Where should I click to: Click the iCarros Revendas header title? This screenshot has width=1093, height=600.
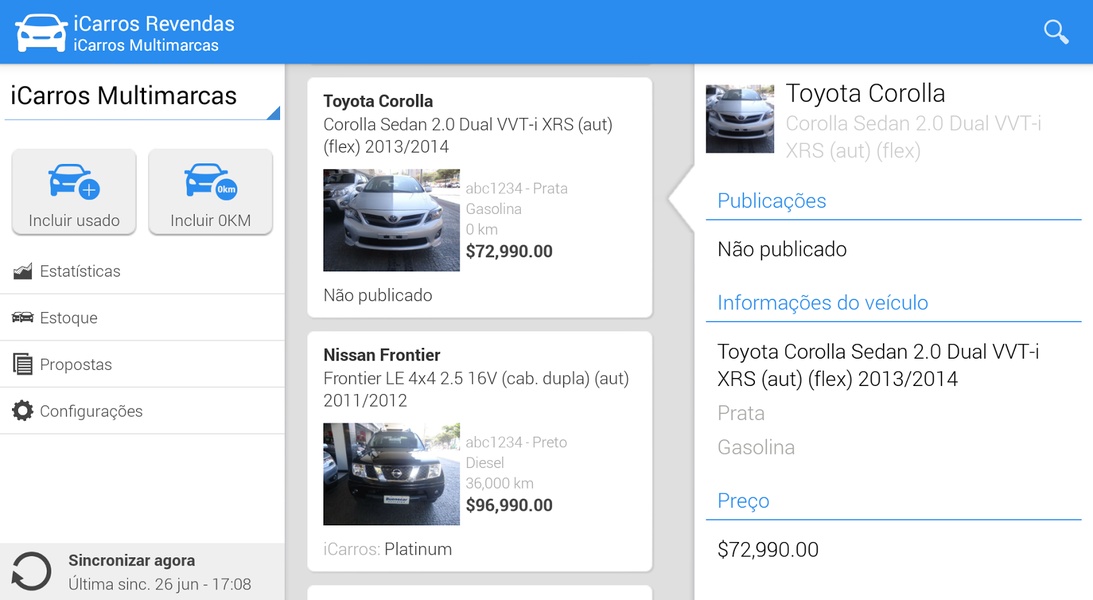click(x=154, y=24)
